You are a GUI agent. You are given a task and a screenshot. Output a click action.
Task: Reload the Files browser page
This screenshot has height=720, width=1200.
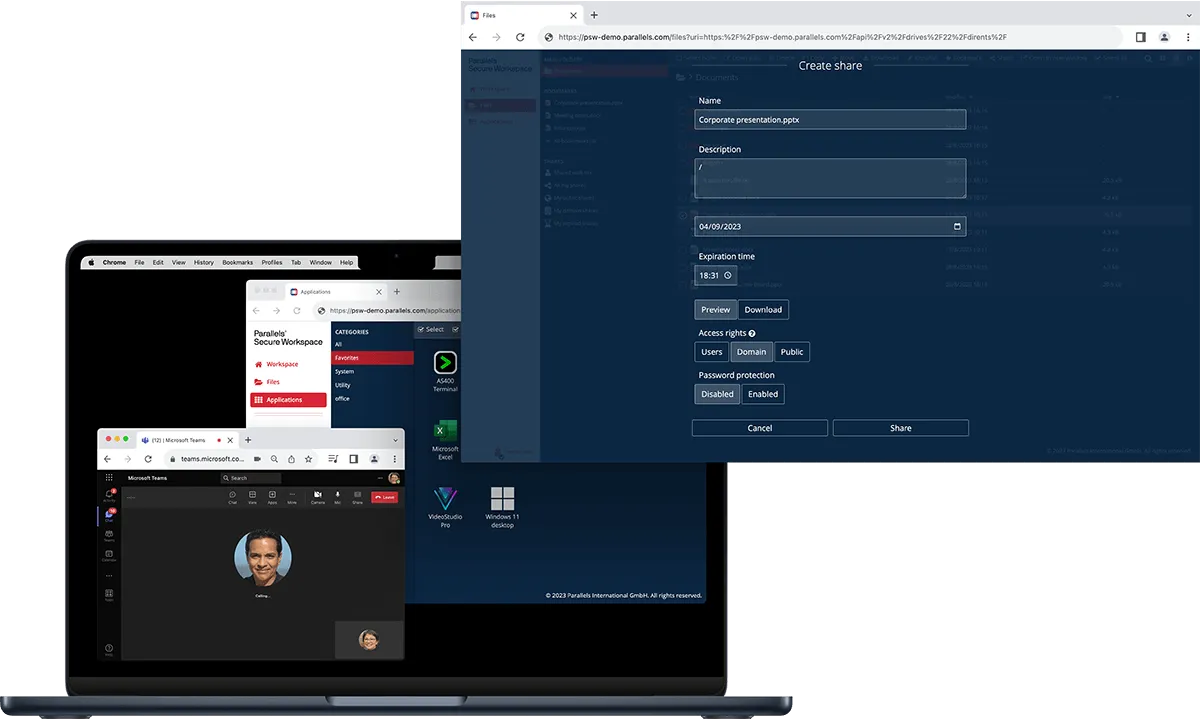tap(520, 37)
